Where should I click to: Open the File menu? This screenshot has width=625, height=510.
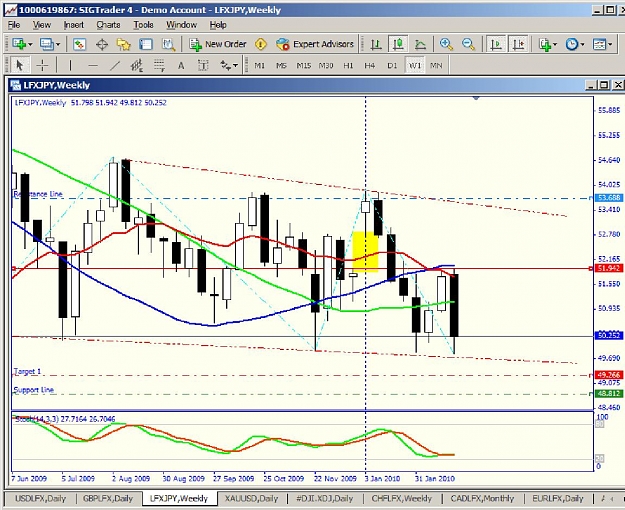coord(14,25)
